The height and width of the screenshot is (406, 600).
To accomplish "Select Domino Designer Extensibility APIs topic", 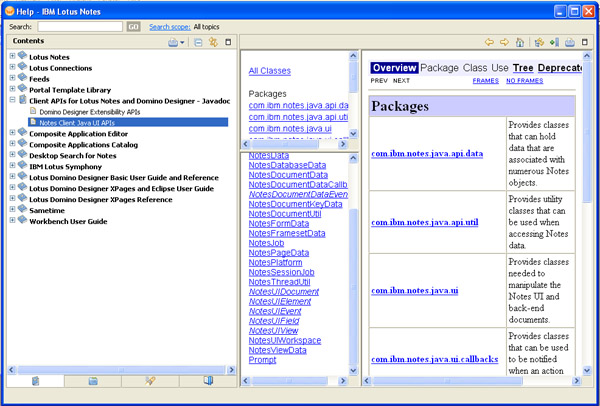I will [92, 111].
